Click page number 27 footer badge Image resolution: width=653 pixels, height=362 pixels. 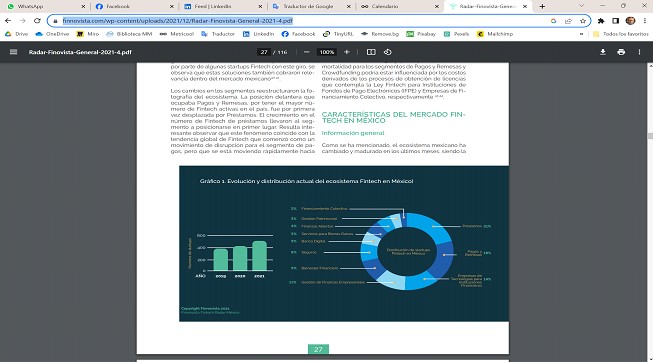pyautogui.click(x=318, y=349)
